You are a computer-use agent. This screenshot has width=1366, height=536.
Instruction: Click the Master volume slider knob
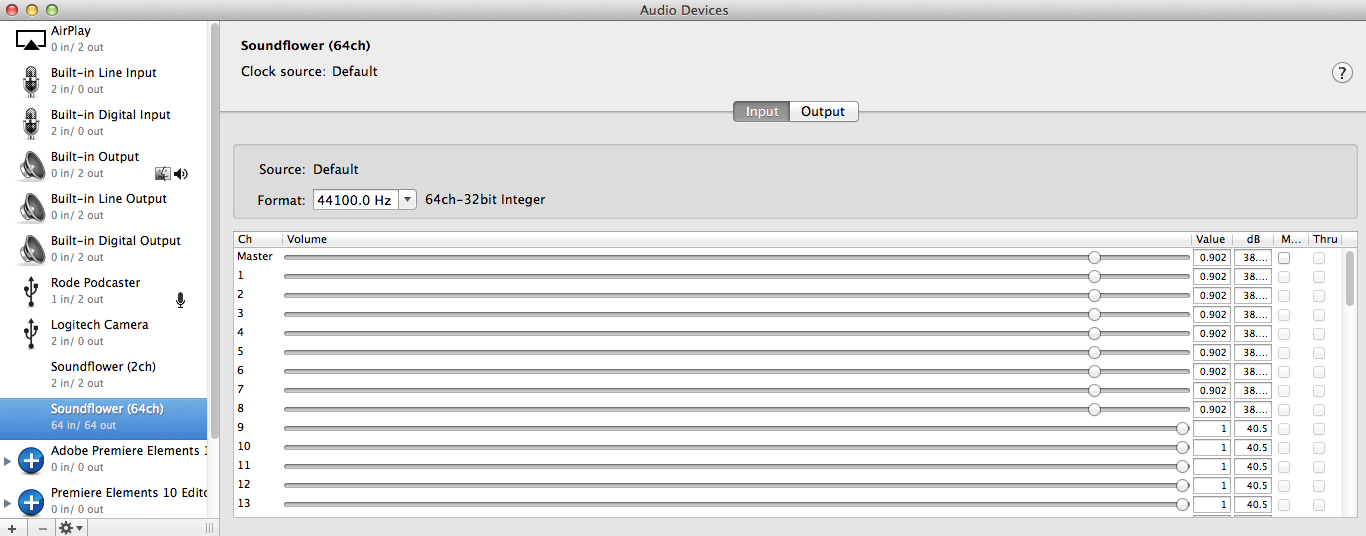[1094, 258]
